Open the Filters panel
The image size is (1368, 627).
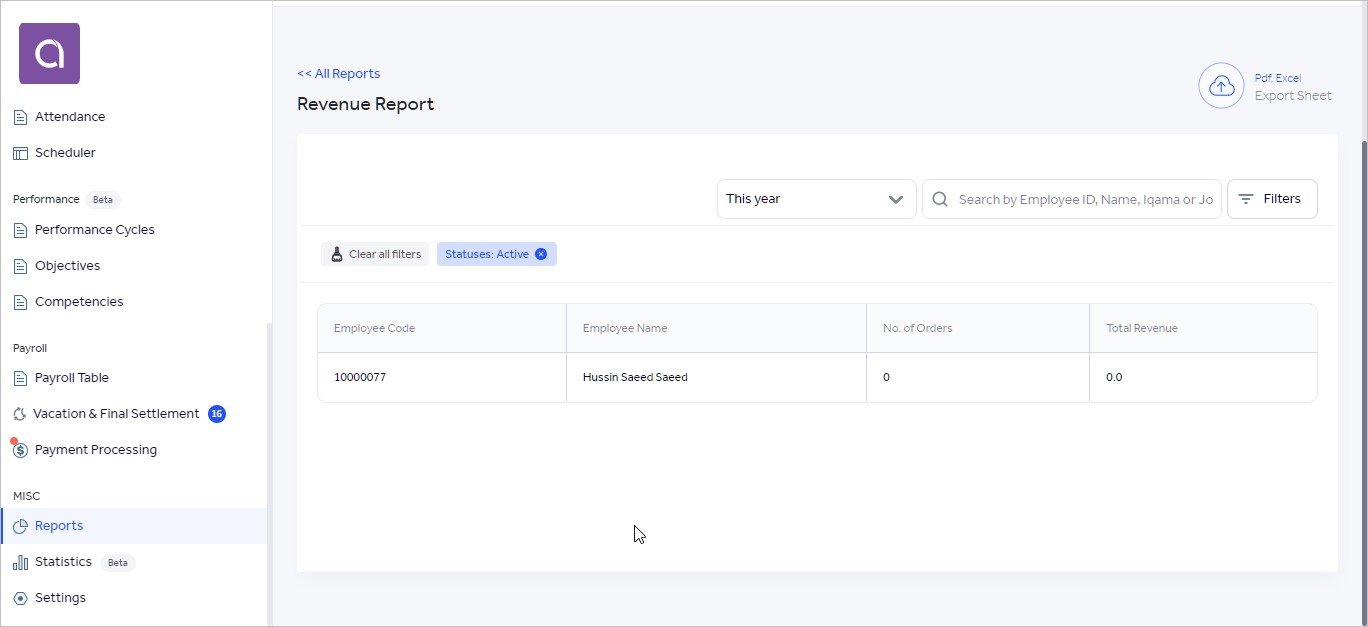pyautogui.click(x=1271, y=199)
